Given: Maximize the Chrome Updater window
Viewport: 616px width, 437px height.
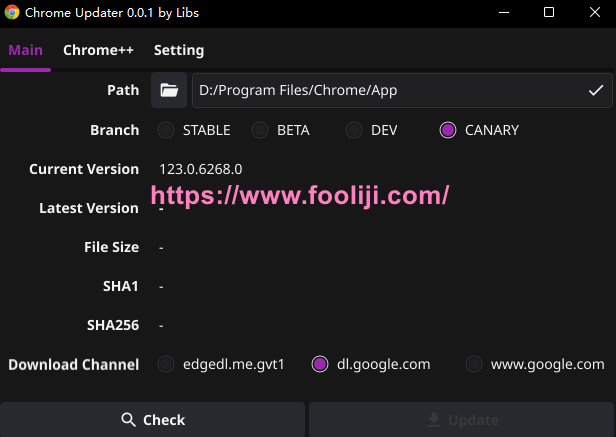Looking at the screenshot, I should 549,12.
